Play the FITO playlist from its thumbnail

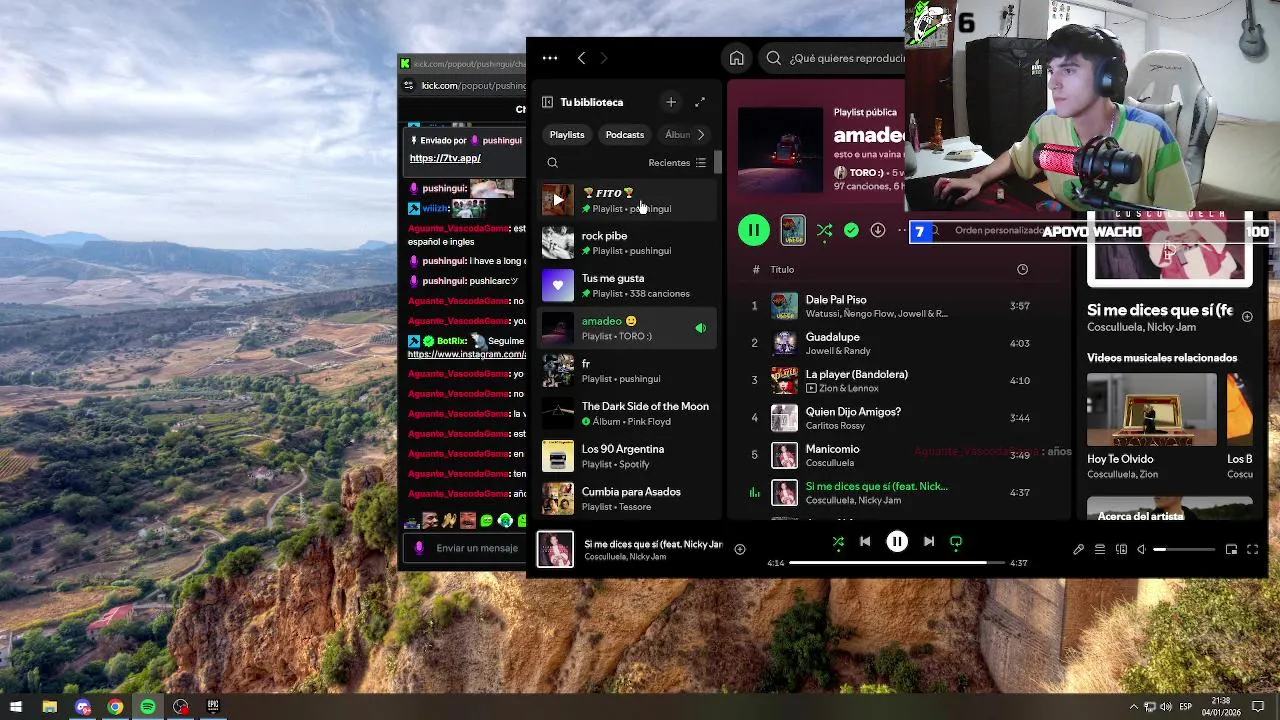(558, 200)
